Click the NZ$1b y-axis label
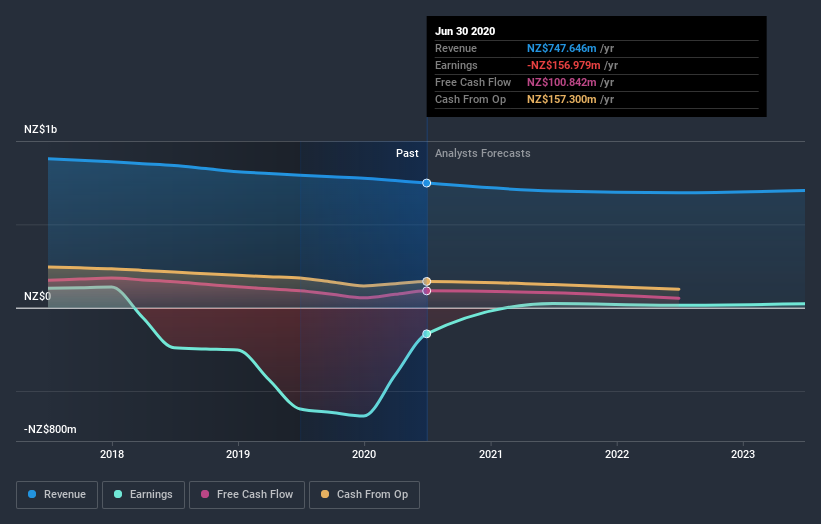This screenshot has width=821, height=524. point(40,129)
